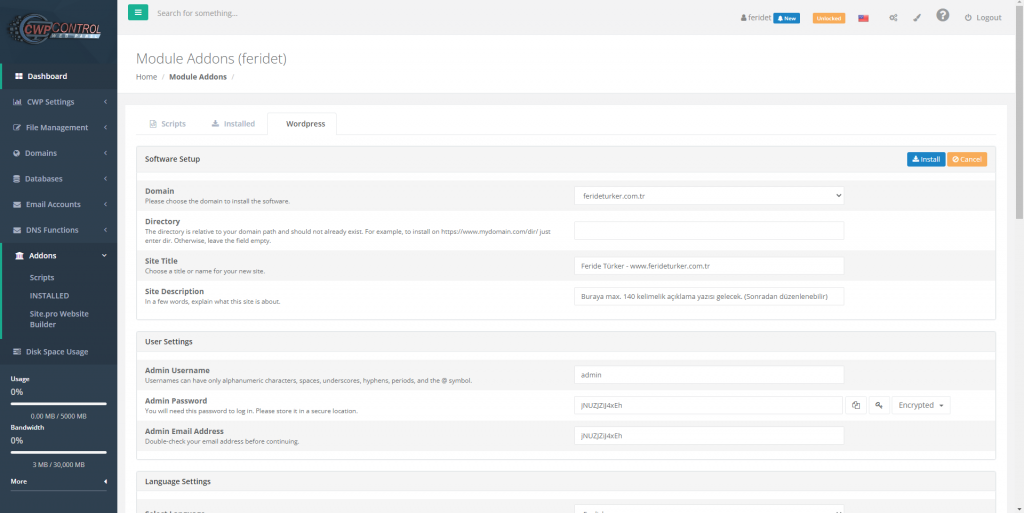Click the Module Addons breadcrumb
1024x513 pixels.
[x=198, y=77]
